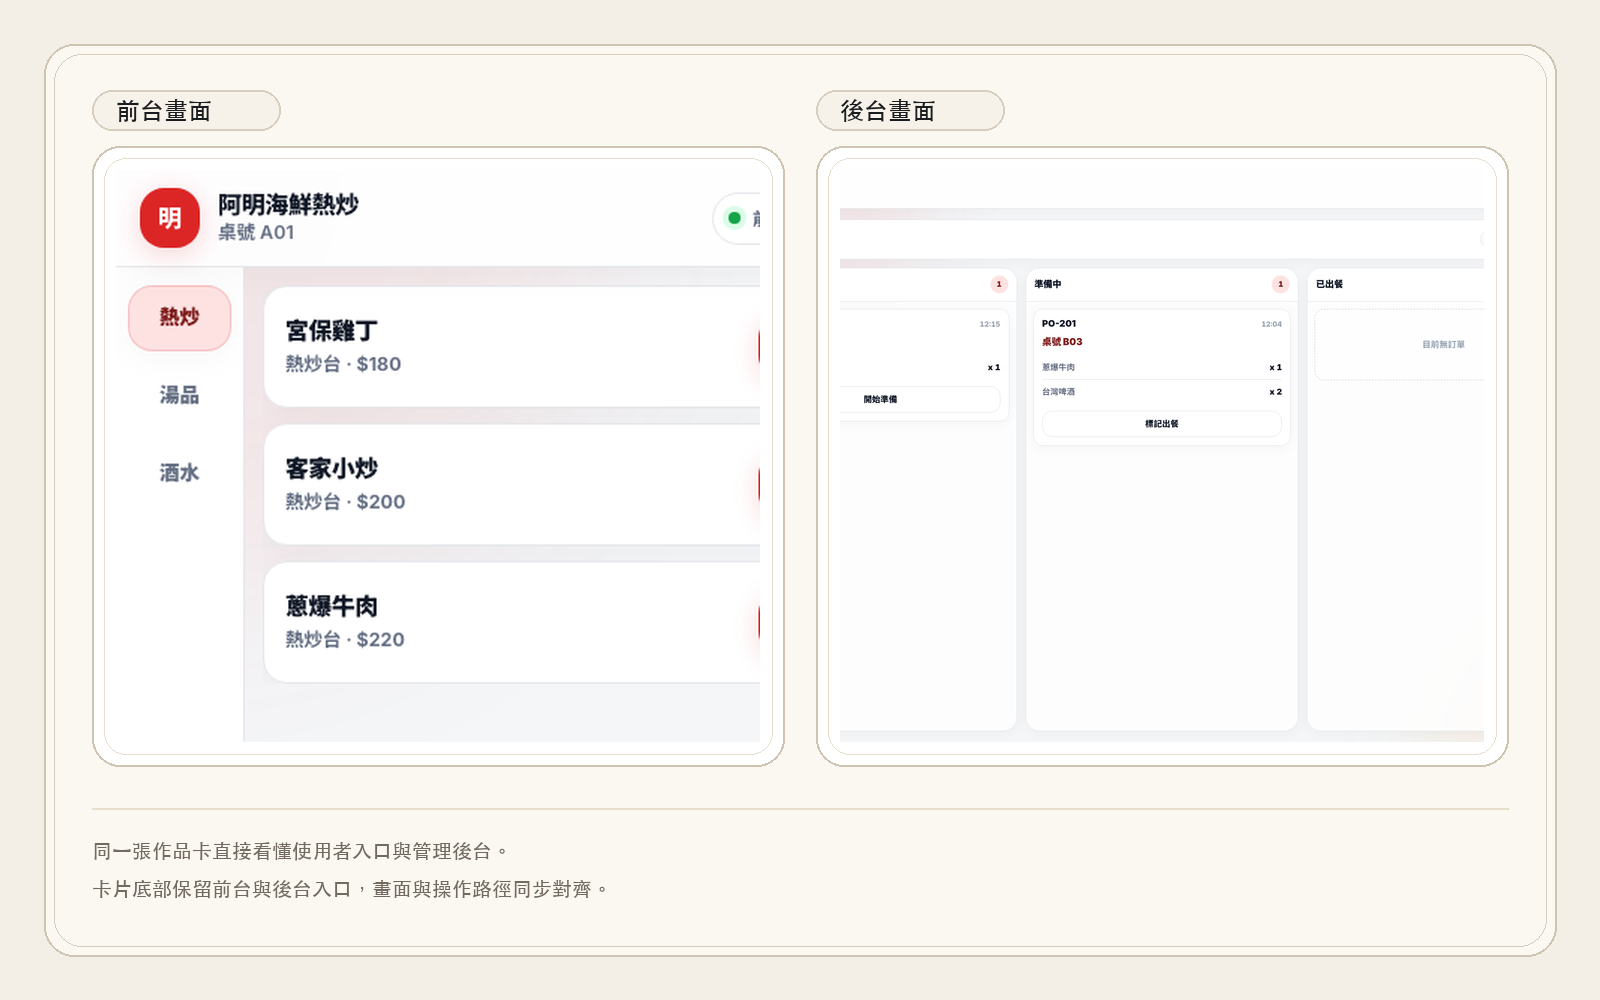Click the PO-201 order number
Viewport: 1600px width, 1000px height.
[x=1059, y=324]
